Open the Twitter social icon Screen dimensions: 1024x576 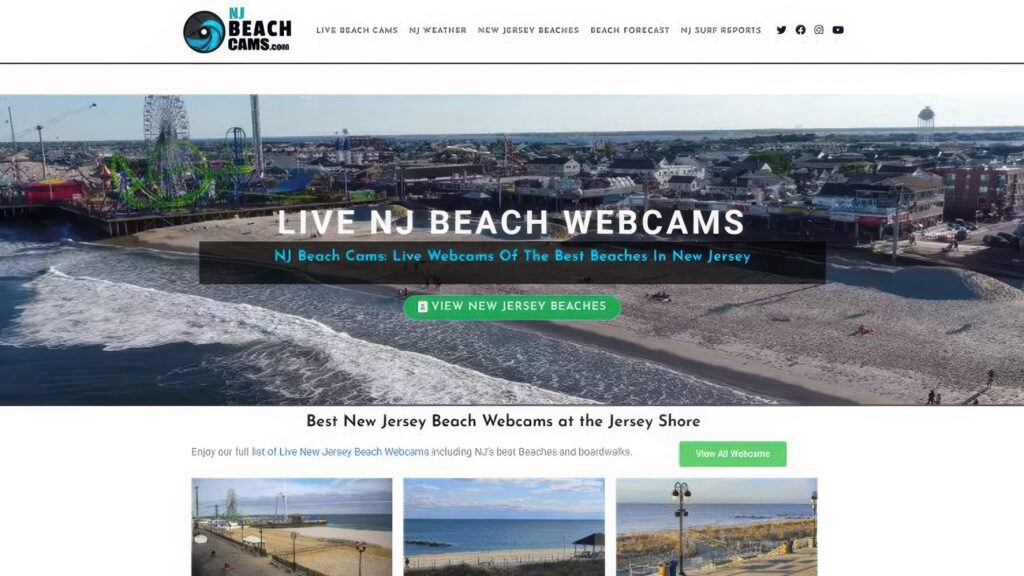tap(781, 30)
